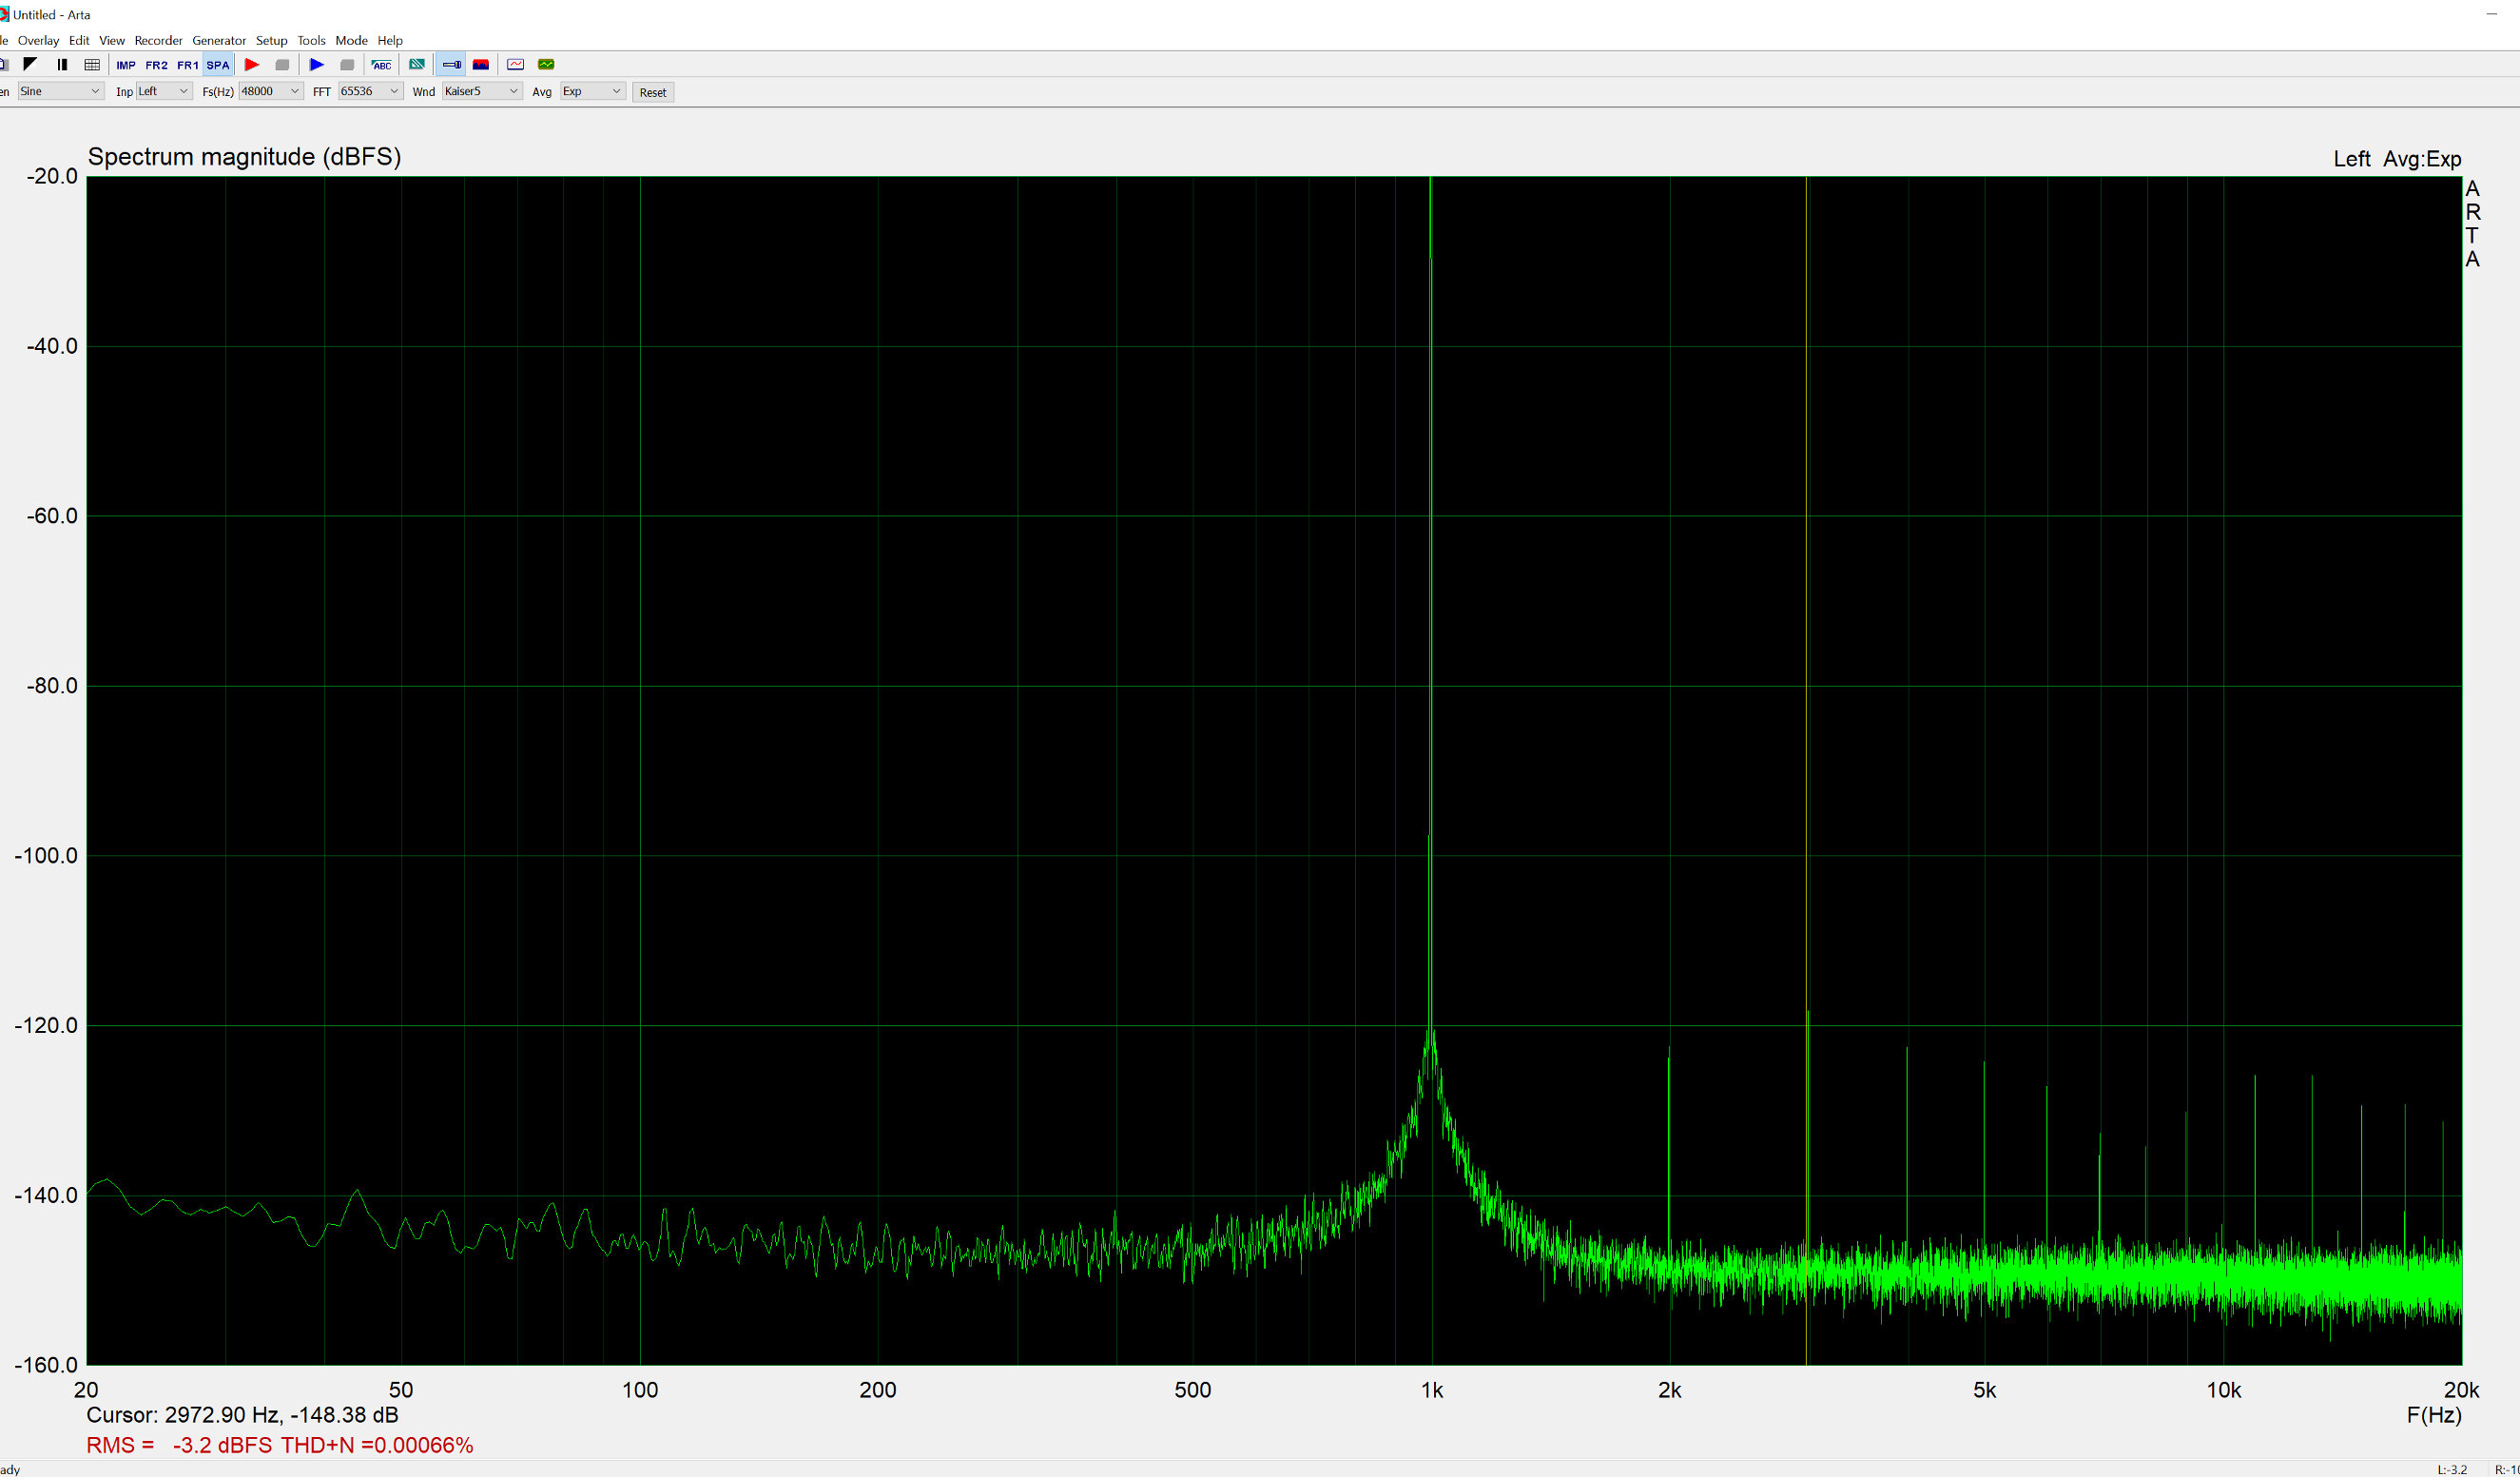Viewport: 2520px width, 1477px height.
Task: Toggle the red-blue filled spectrum icon
Action: [481, 65]
